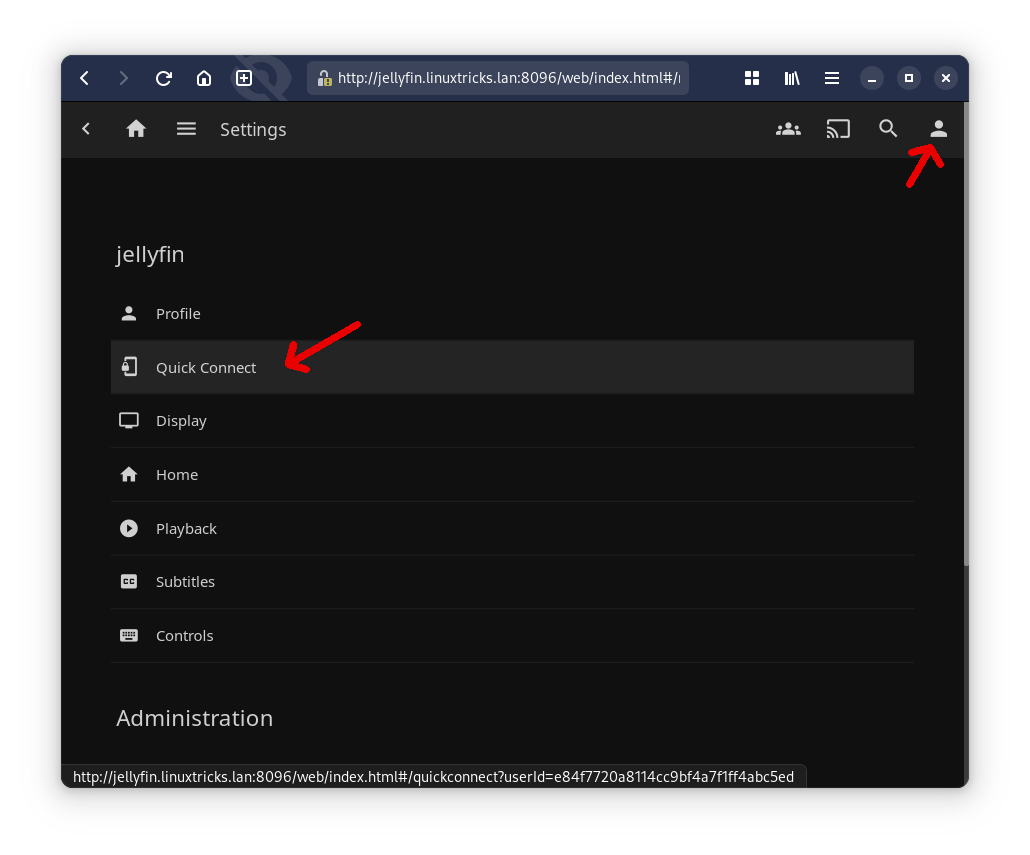This screenshot has width=1030, height=855.
Task: Click the address bar URL field
Action: tap(498, 78)
